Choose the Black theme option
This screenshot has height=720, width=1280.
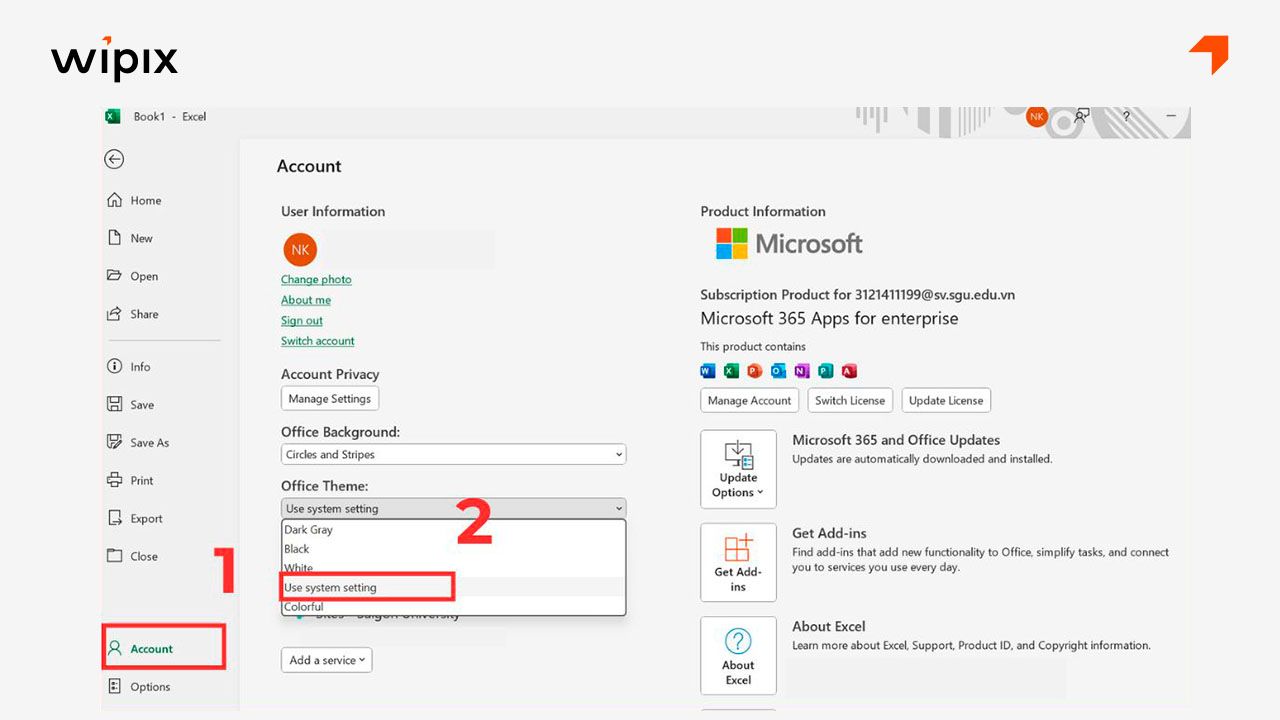click(x=297, y=549)
